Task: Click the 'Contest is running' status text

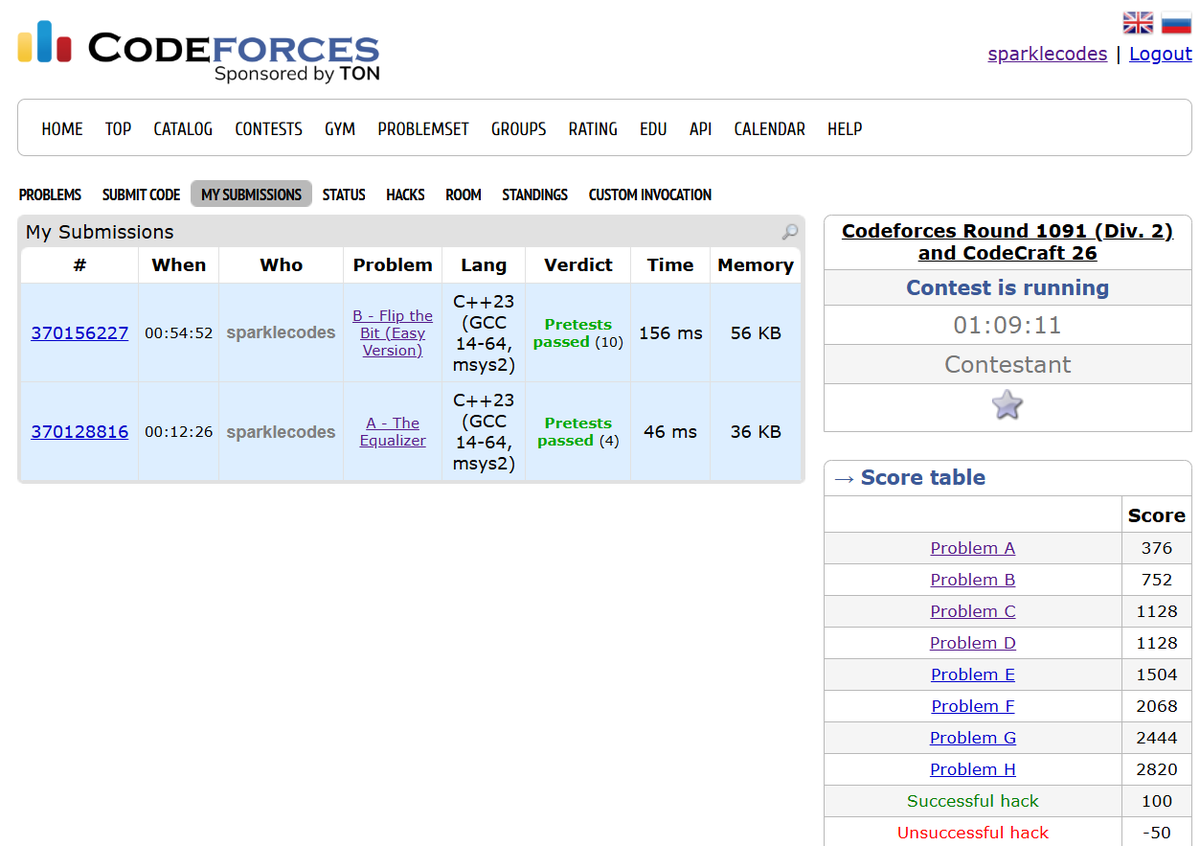Action: click(x=1007, y=288)
